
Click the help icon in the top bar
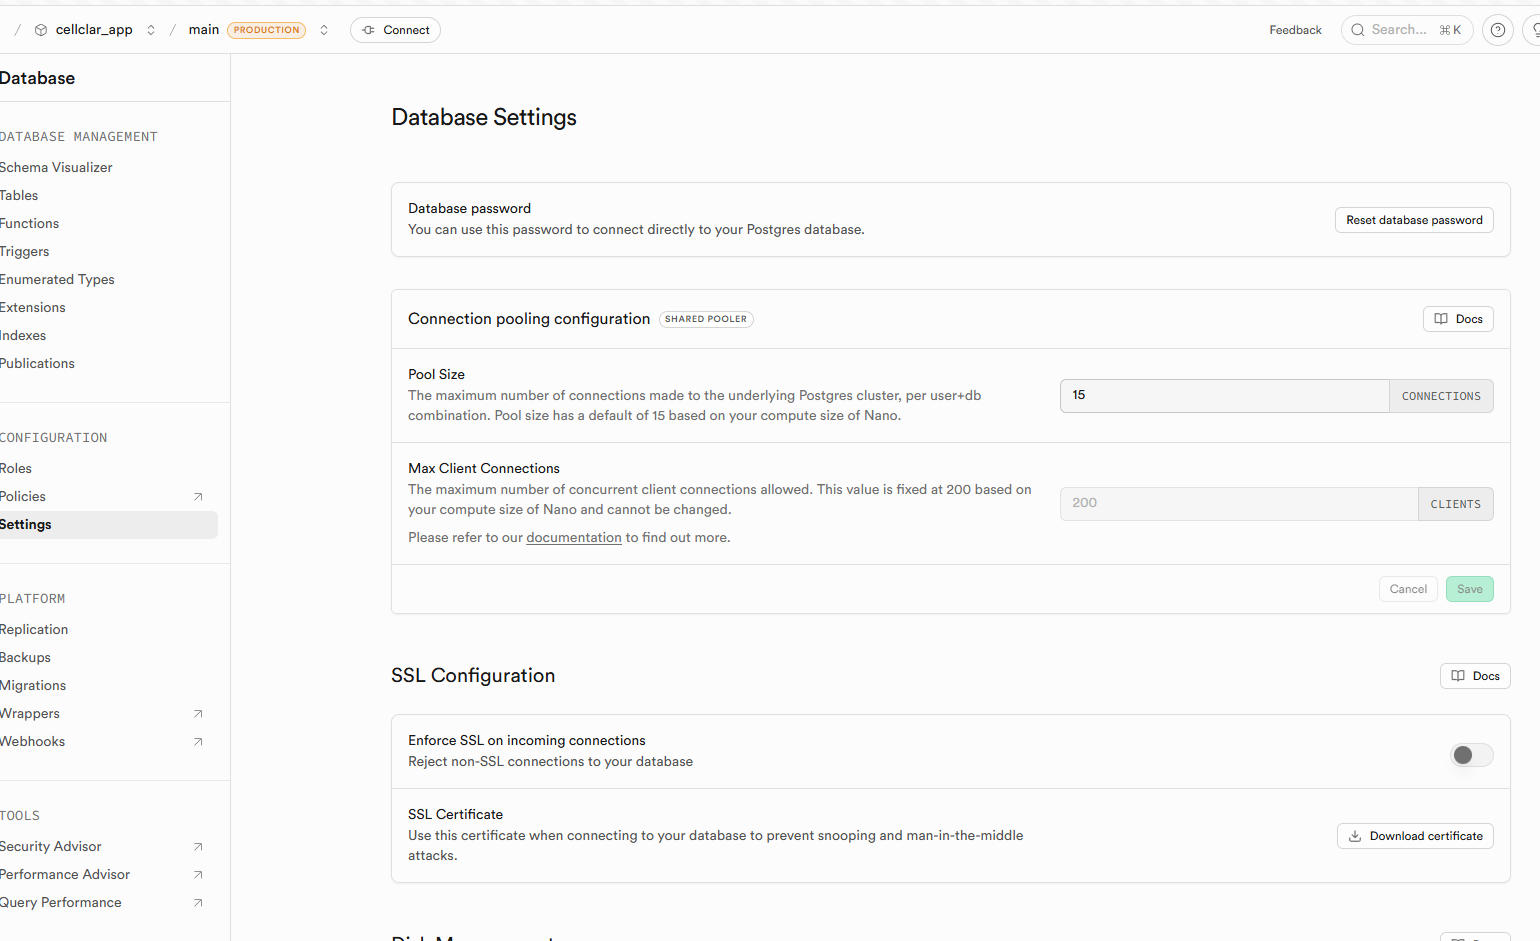(x=1497, y=30)
